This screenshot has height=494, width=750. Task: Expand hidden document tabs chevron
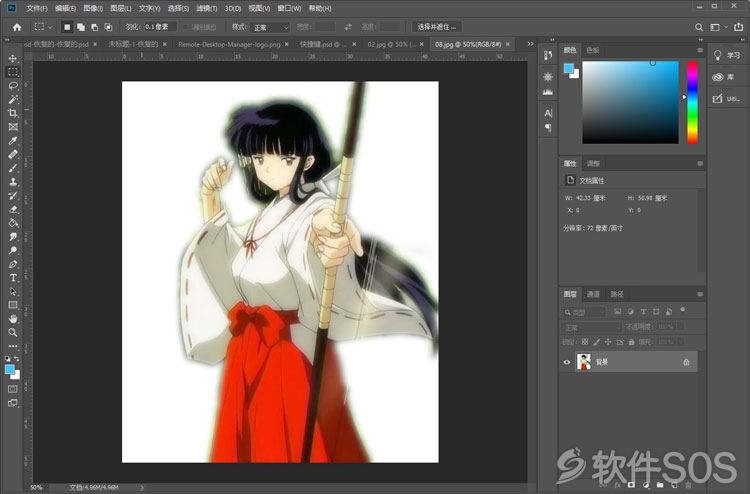(530, 44)
